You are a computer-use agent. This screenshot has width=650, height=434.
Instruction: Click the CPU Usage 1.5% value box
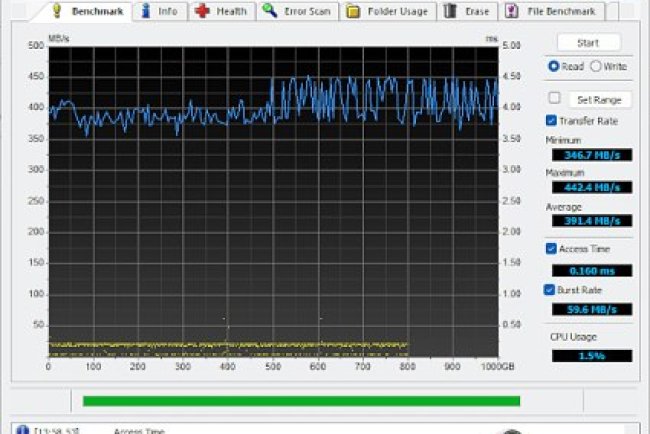(x=591, y=355)
